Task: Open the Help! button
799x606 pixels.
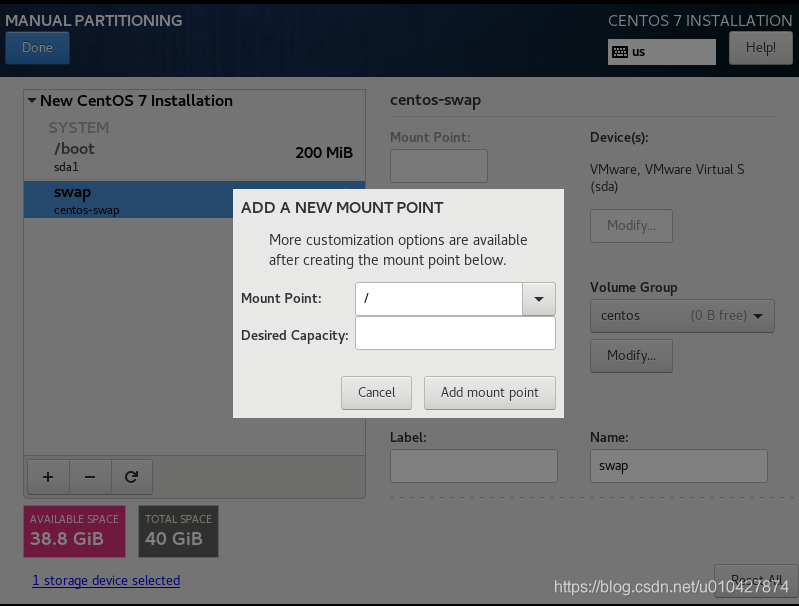Action: point(760,48)
